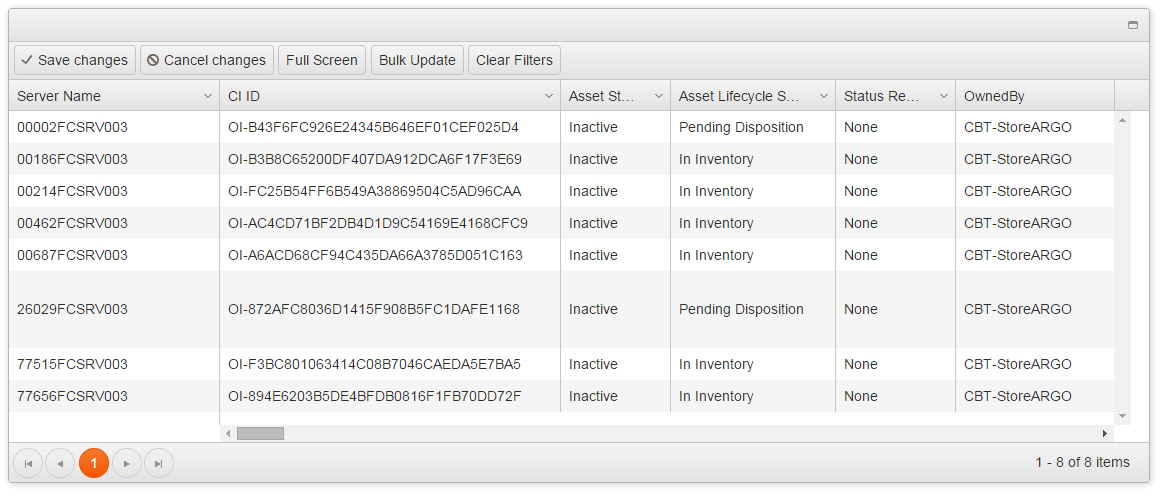
Task: Go to the first page of results
Action: 28,463
